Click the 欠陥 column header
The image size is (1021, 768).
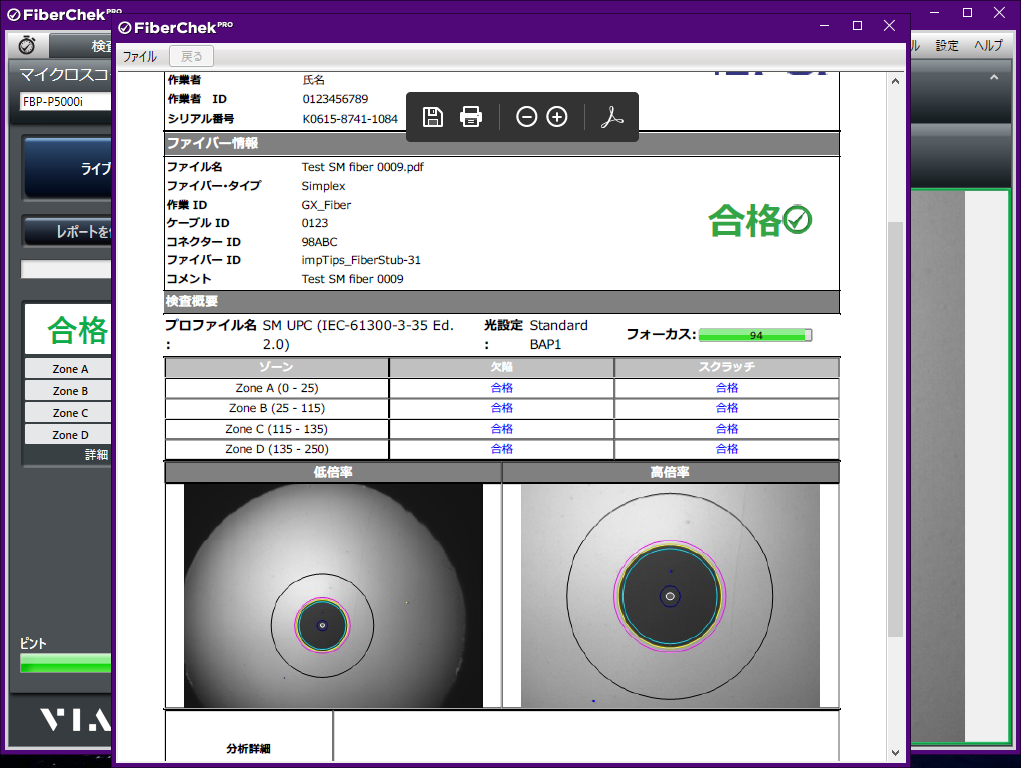(501, 367)
